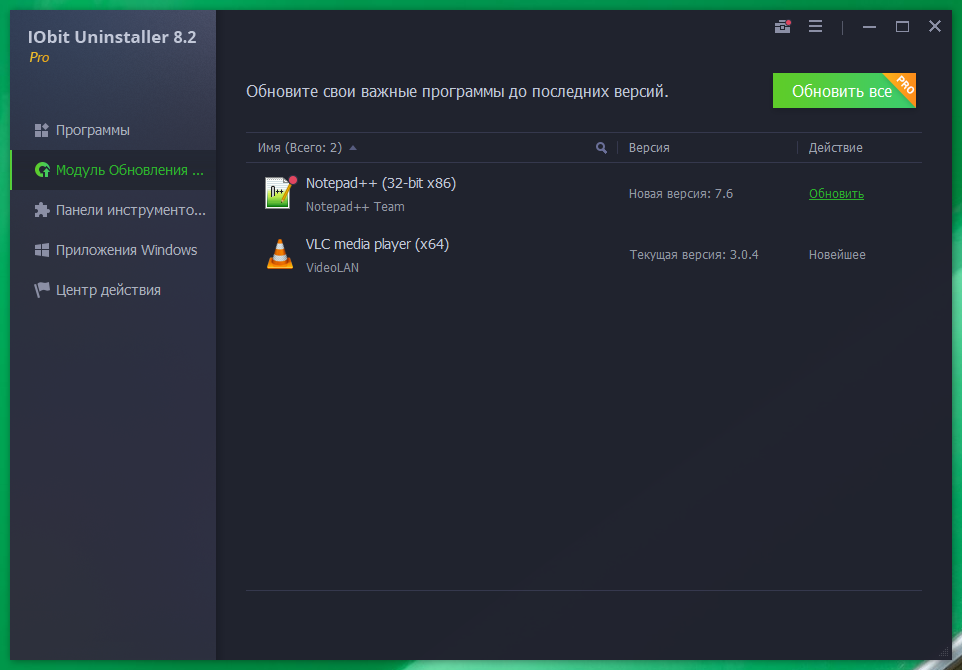Go to Приложения Windows
Image resolution: width=962 pixels, height=670 pixels.
click(113, 250)
